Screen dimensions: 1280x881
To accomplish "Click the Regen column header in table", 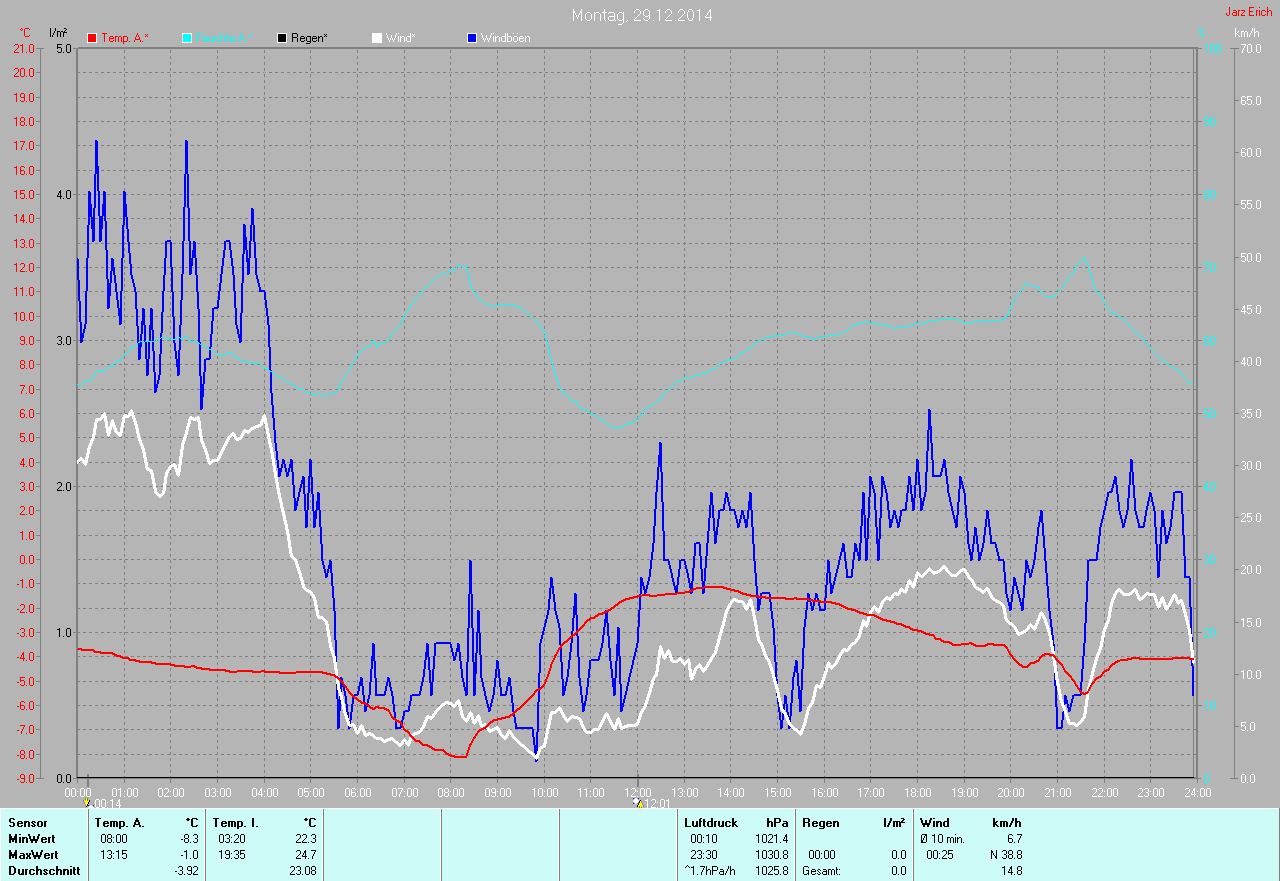I will coord(820,823).
